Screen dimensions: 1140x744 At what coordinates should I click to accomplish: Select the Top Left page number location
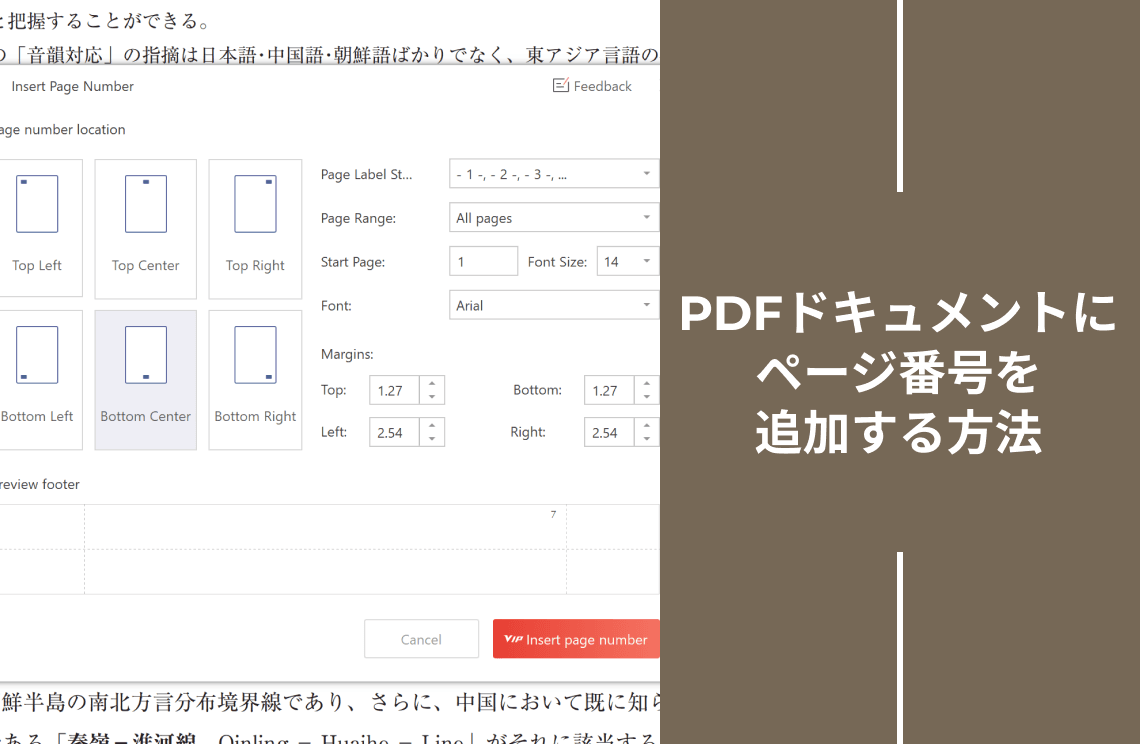37,228
